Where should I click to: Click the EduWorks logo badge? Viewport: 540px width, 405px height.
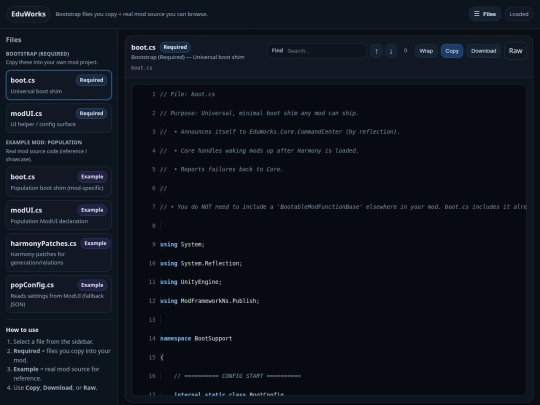[28, 14]
